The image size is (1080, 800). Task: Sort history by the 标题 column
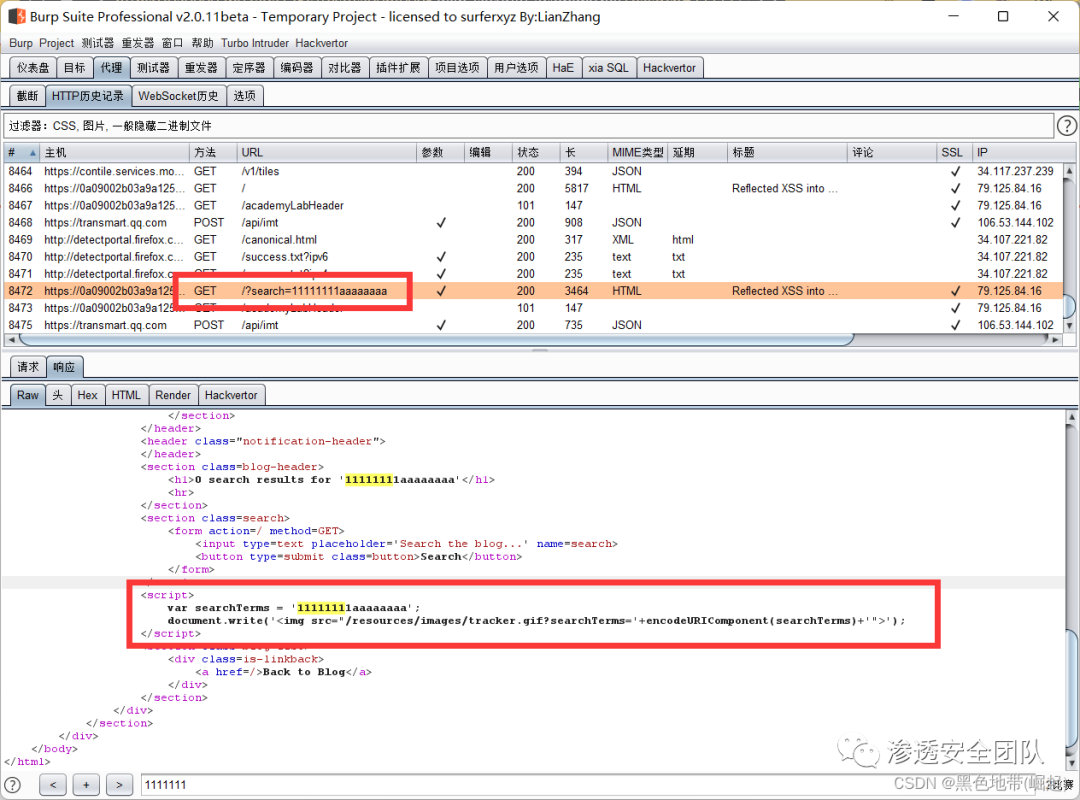click(787, 152)
